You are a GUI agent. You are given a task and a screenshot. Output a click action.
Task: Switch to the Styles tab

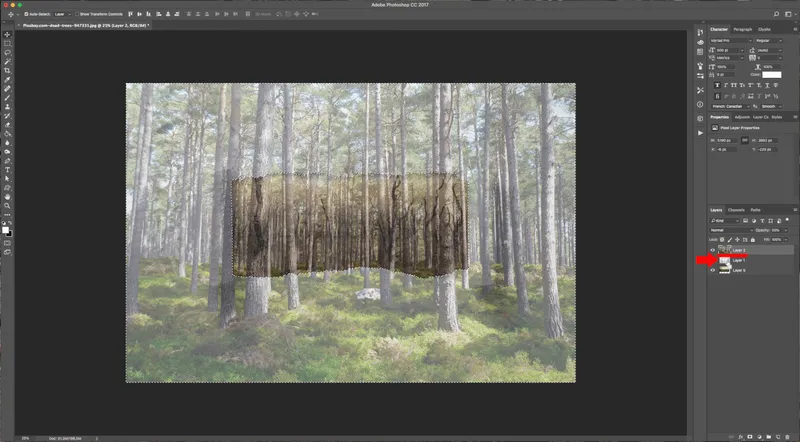[777, 117]
